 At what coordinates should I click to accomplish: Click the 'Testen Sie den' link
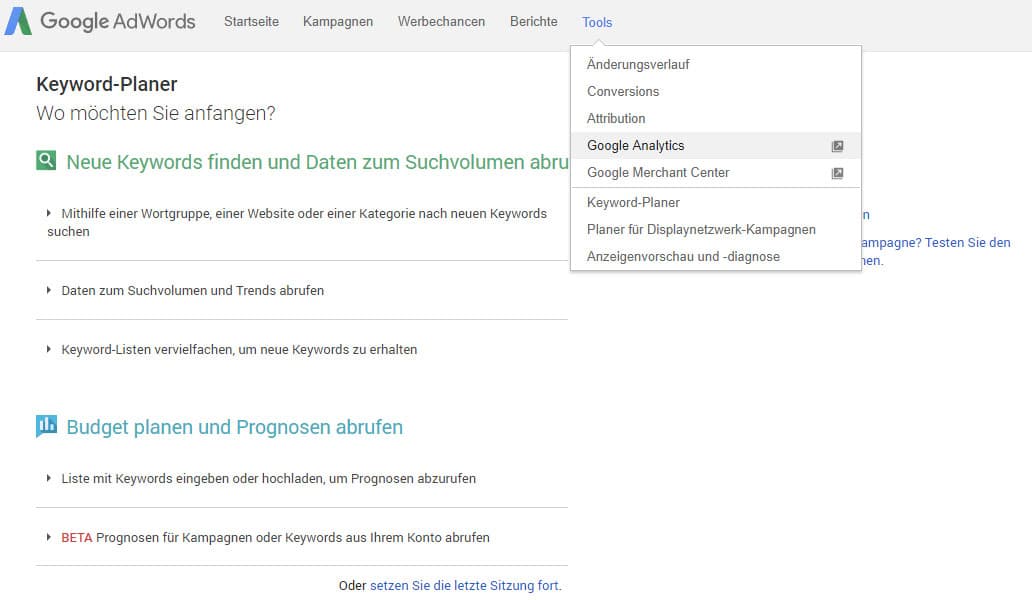[x=968, y=243]
